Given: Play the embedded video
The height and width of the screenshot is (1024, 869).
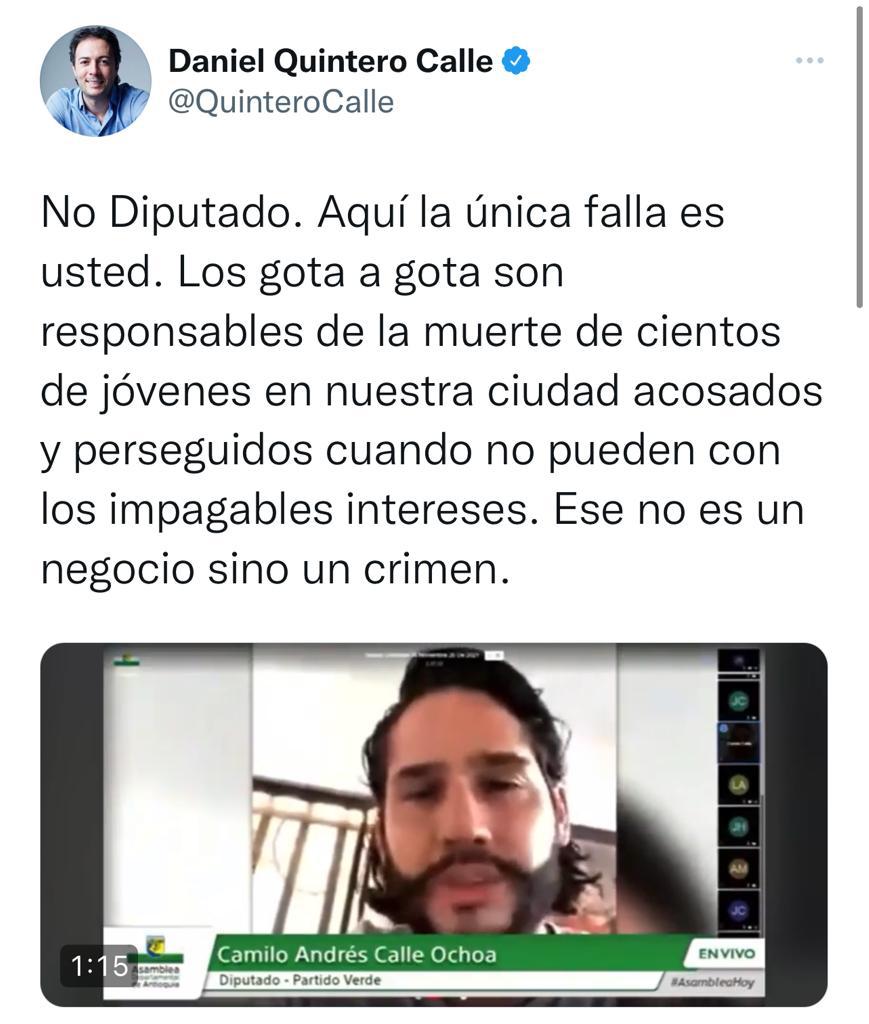Looking at the screenshot, I should click(x=434, y=824).
